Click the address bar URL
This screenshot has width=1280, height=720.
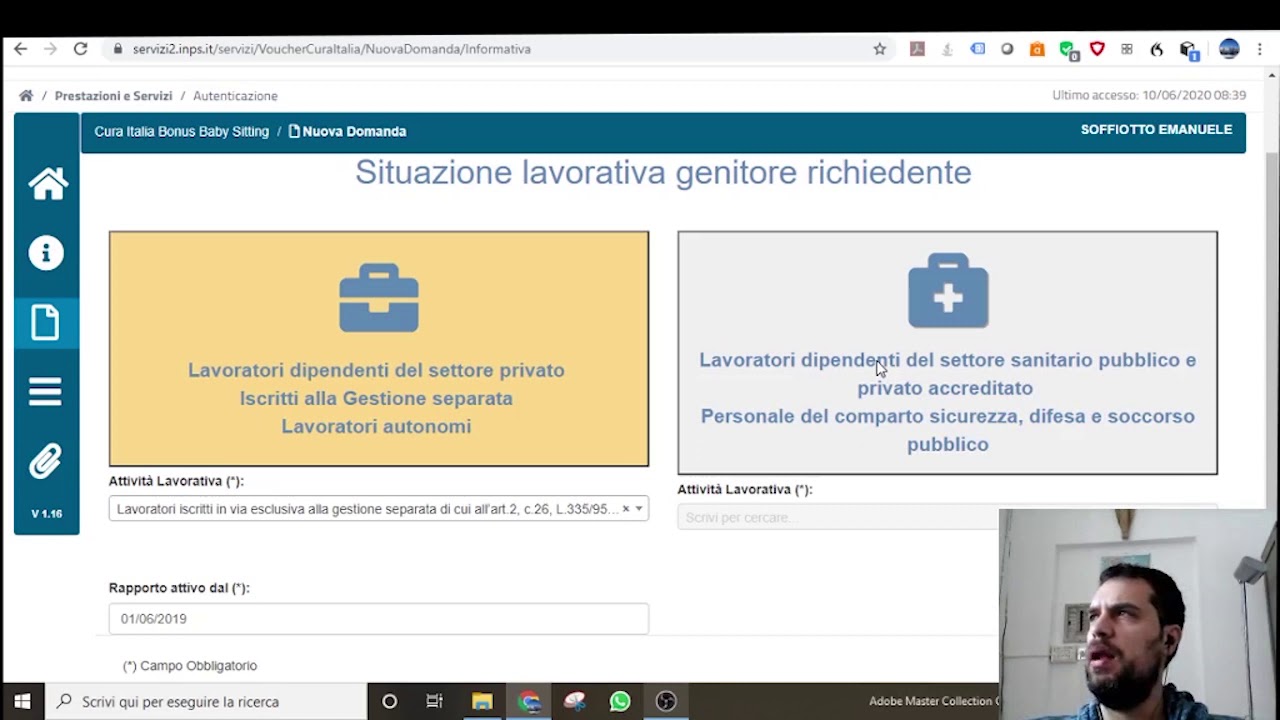point(331,49)
